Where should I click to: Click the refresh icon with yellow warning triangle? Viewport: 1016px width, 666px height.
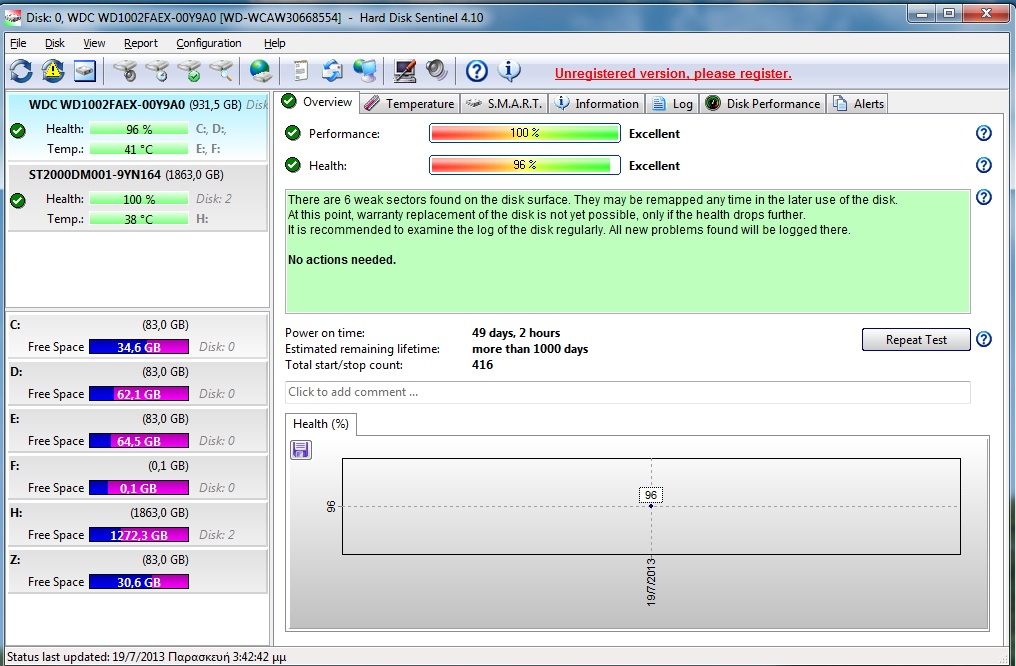[x=52, y=71]
